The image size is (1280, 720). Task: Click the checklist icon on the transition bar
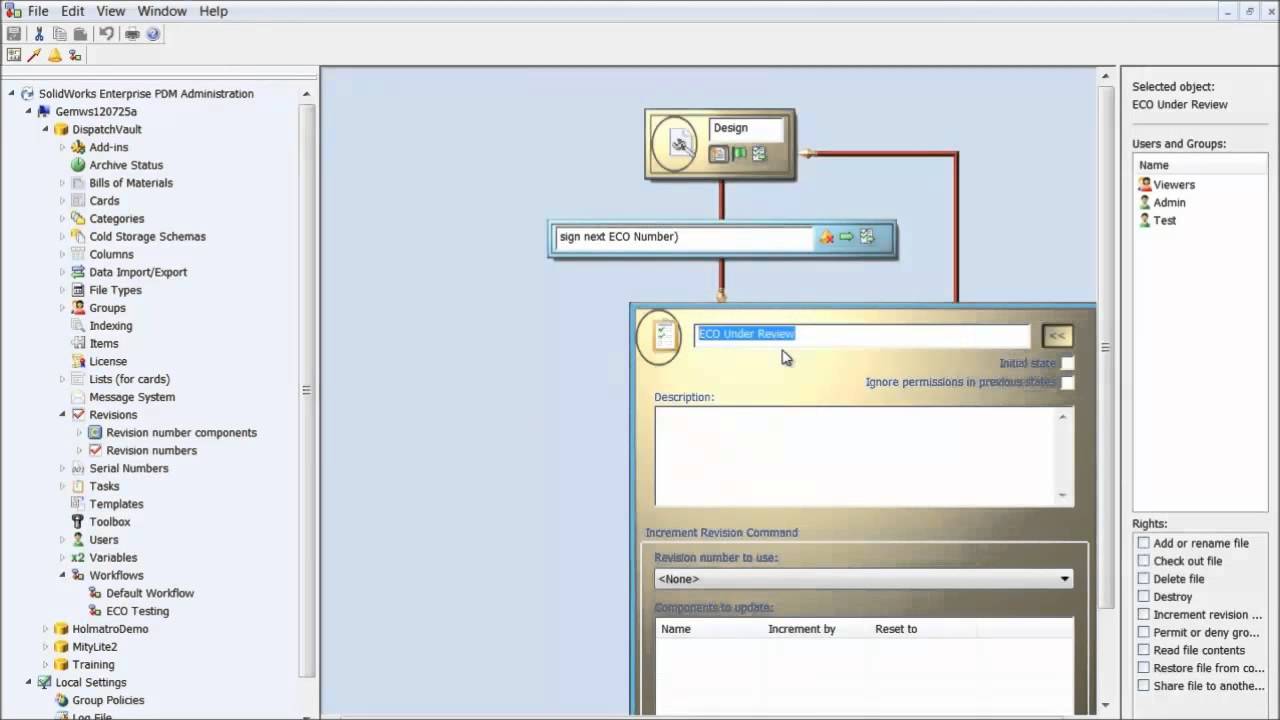(867, 237)
